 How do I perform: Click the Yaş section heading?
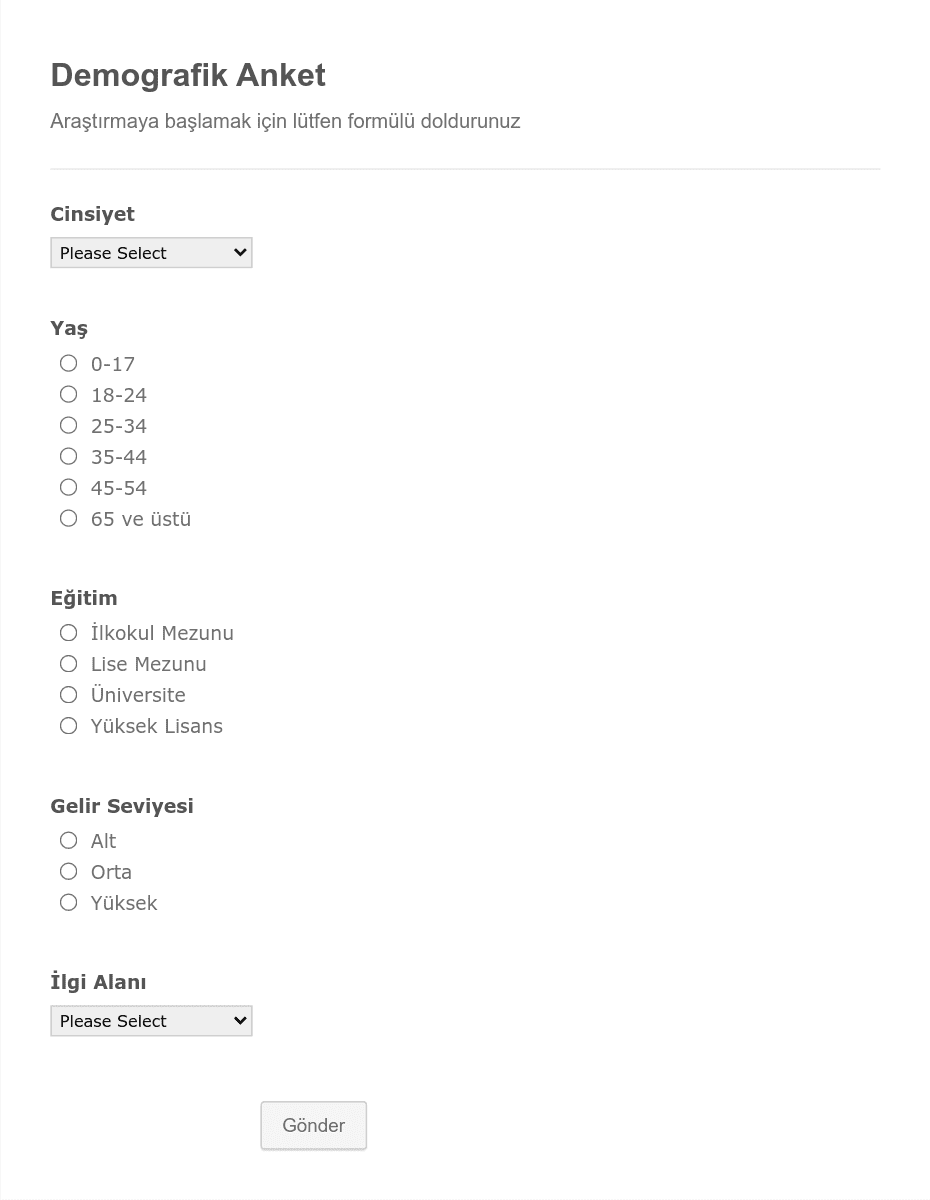tap(69, 327)
